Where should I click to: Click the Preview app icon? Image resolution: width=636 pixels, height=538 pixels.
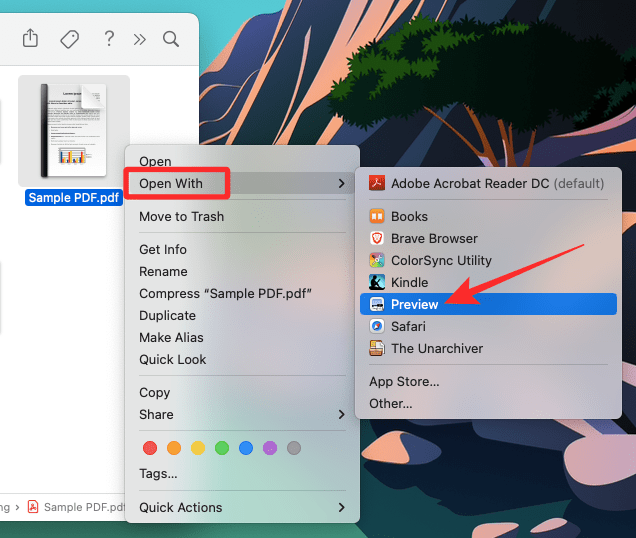[377, 304]
